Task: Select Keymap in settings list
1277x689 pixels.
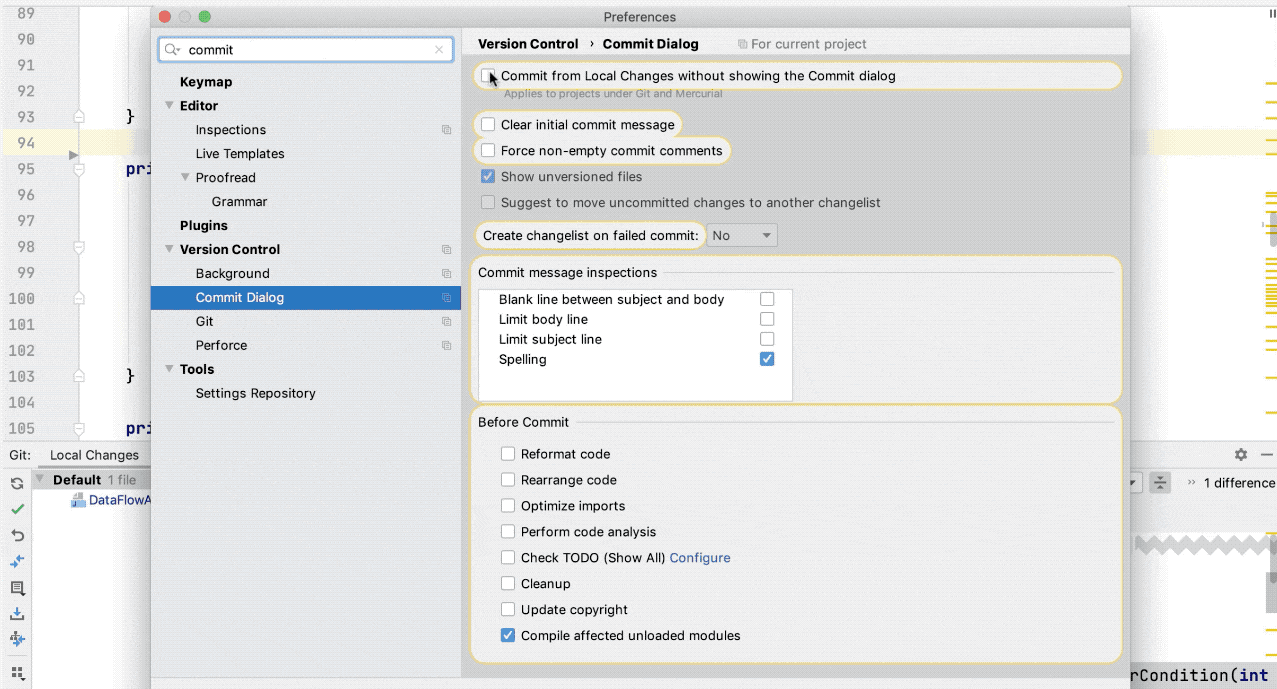Action: 206,82
